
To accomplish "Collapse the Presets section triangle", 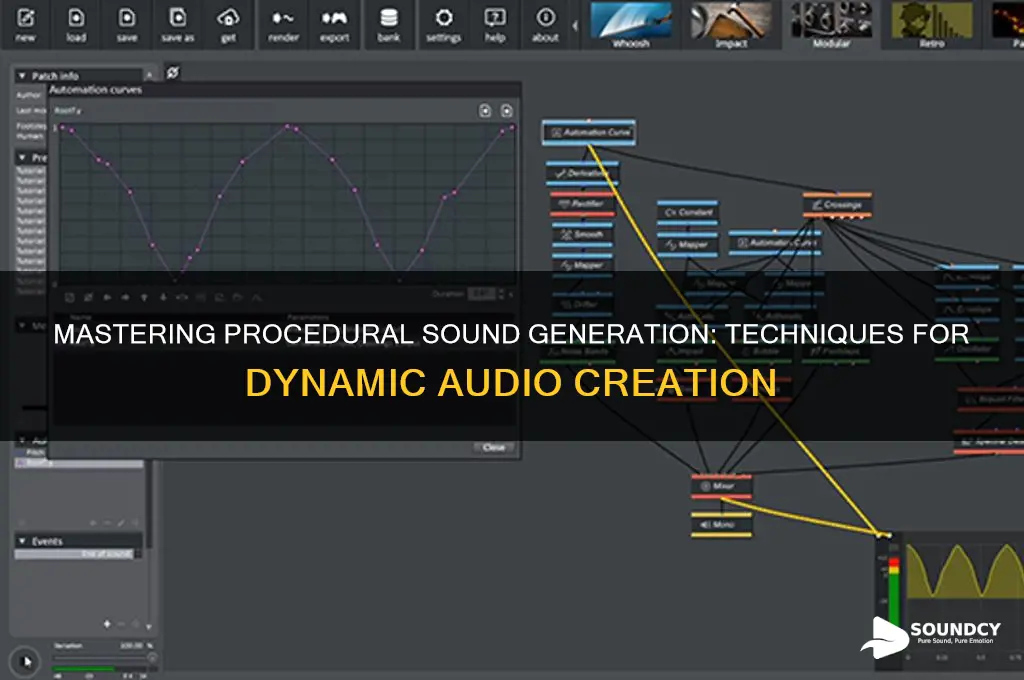I will (x=22, y=157).
